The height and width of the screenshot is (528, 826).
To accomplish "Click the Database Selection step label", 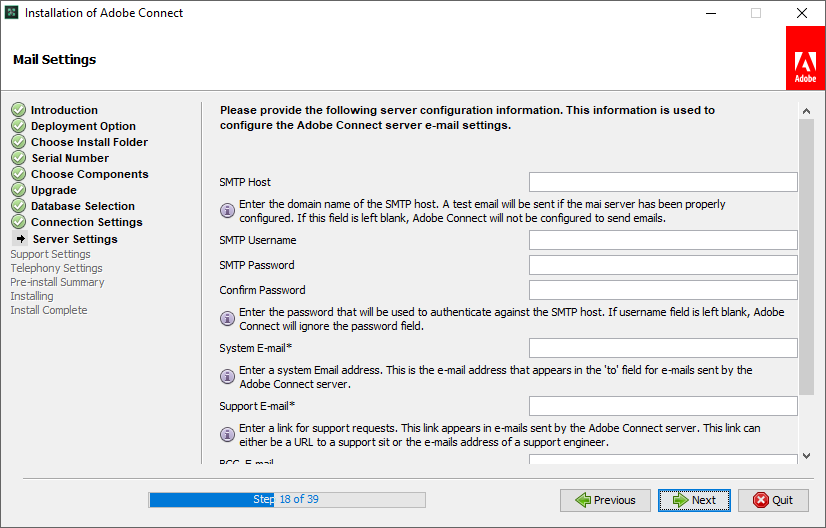I will tap(83, 206).
